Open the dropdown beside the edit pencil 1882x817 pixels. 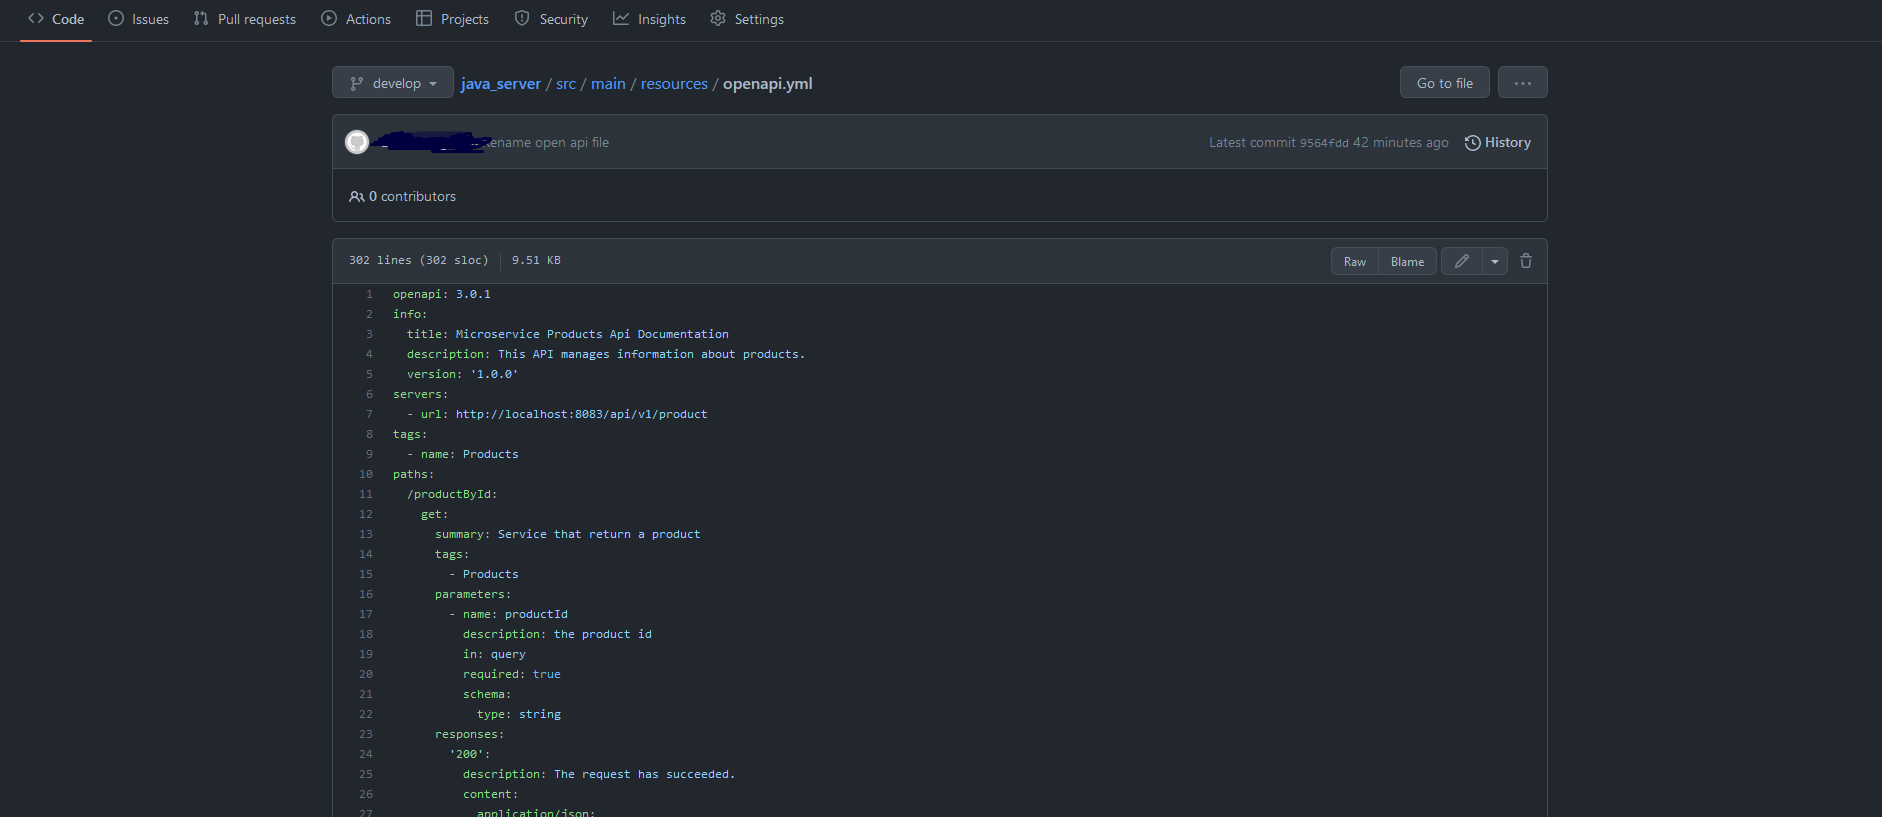coord(1495,260)
